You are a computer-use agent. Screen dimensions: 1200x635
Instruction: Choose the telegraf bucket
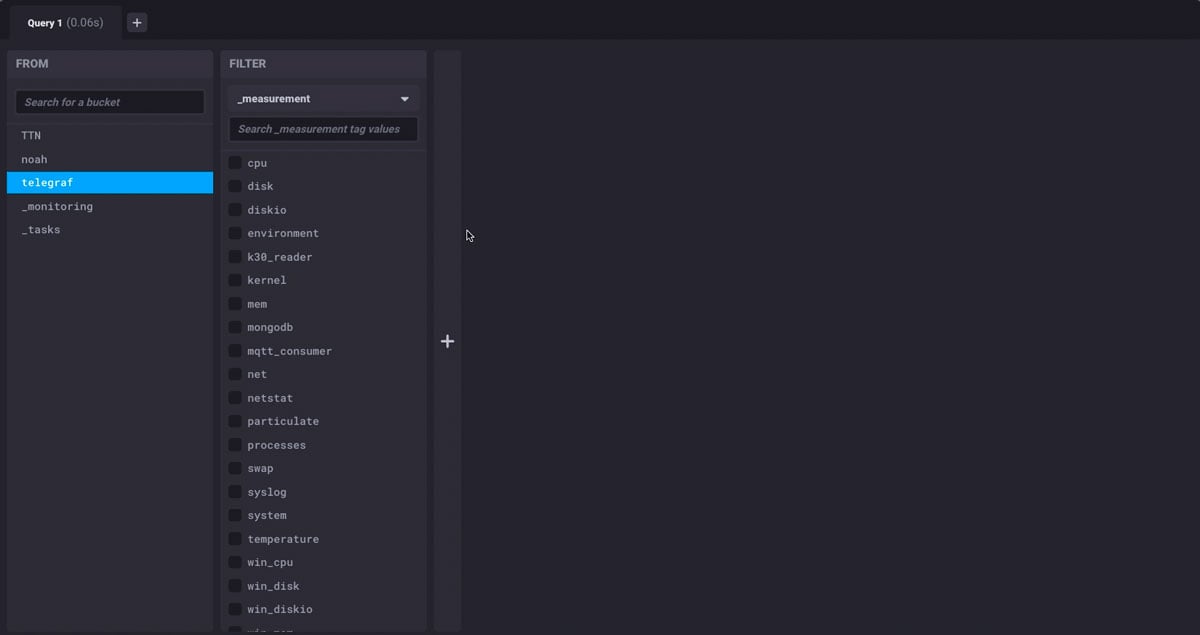coord(47,183)
